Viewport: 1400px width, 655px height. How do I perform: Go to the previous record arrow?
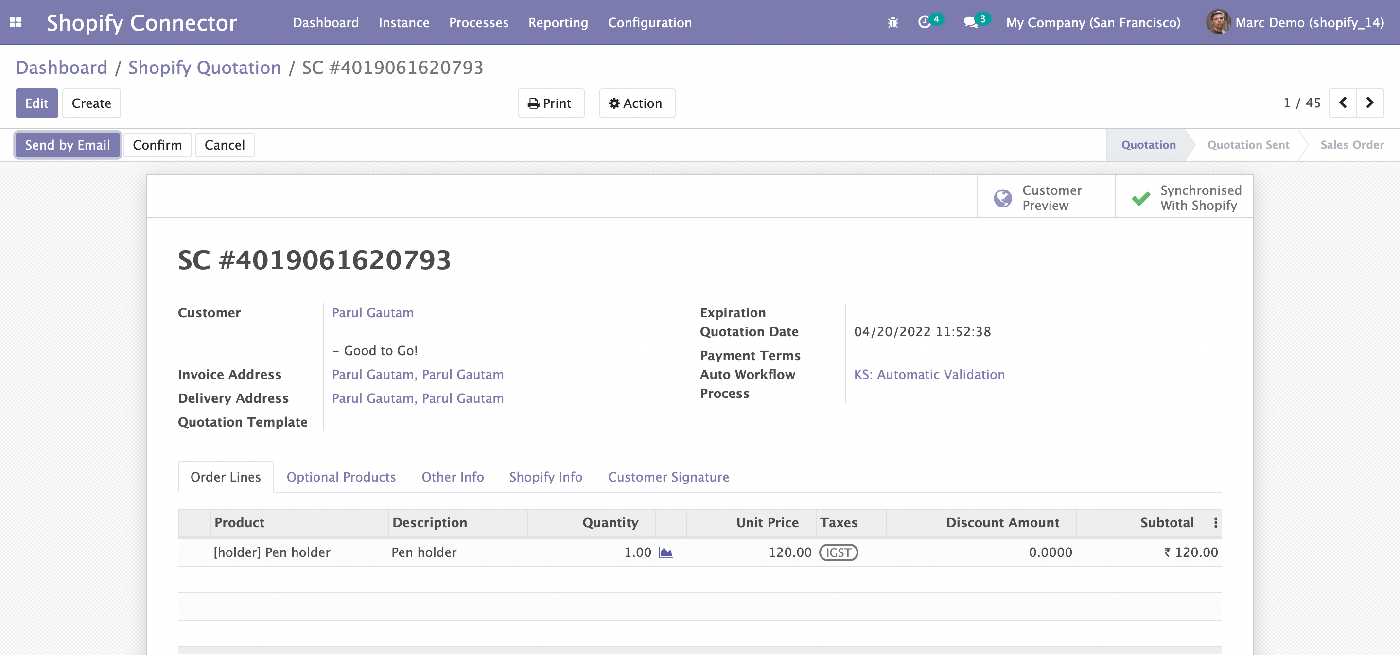pyautogui.click(x=1343, y=103)
